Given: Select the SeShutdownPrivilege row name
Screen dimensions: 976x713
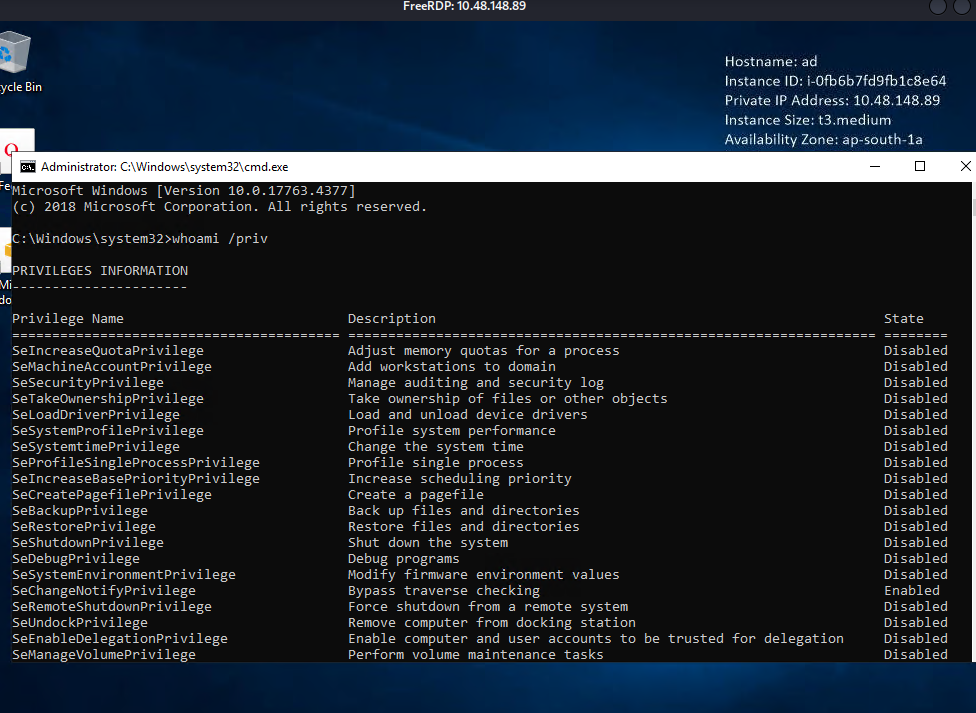Looking at the screenshot, I should pyautogui.click(x=88, y=542).
